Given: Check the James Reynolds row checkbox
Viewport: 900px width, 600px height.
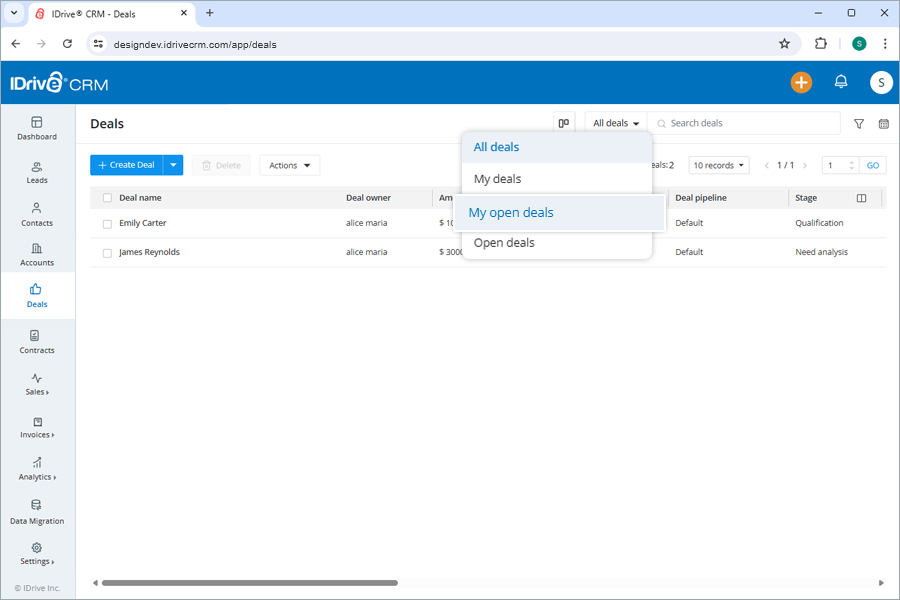Looking at the screenshot, I should click(107, 252).
